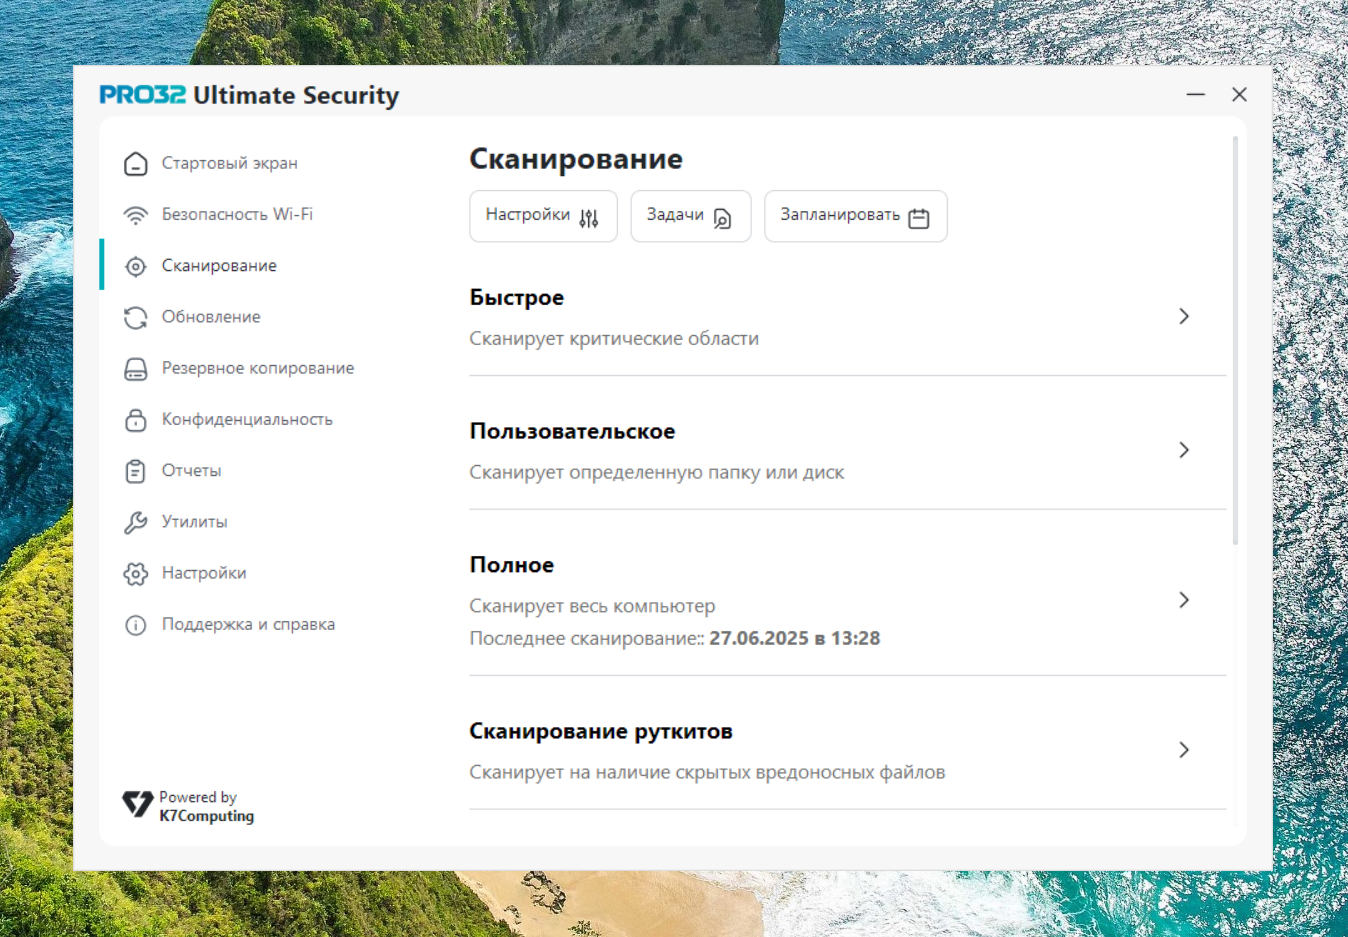Click text Сканирует определенную папку или диск
The height and width of the screenshot is (937, 1348).
click(657, 473)
